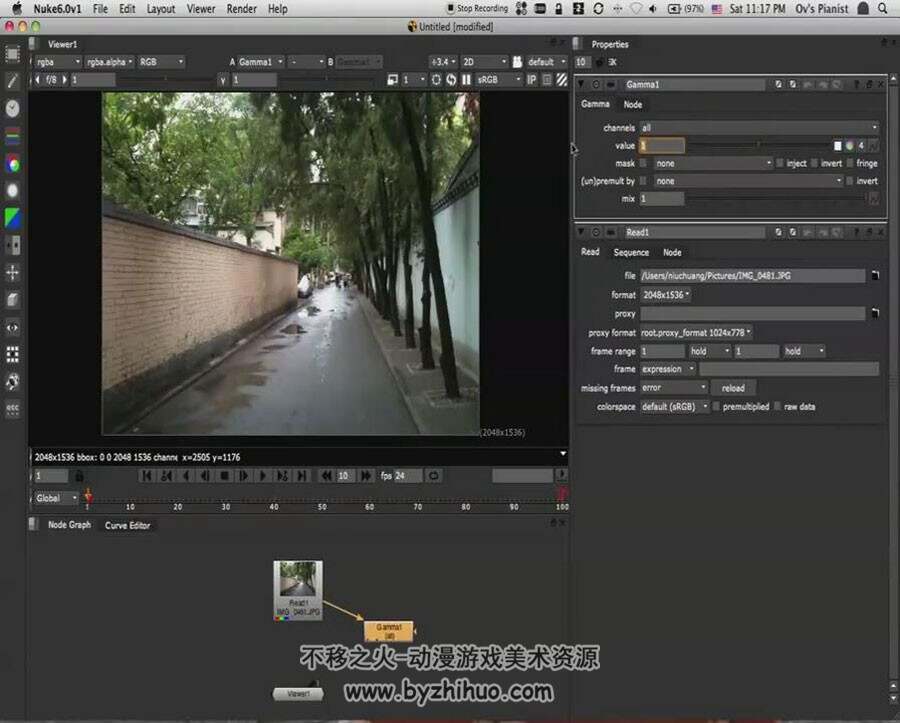Screen dimensions: 900x723
Task: Stop the viewer playback
Action: pos(224,476)
